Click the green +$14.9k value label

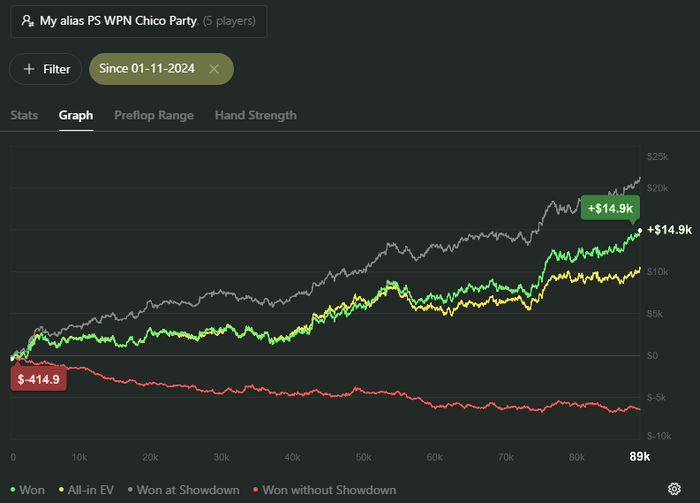click(x=610, y=208)
